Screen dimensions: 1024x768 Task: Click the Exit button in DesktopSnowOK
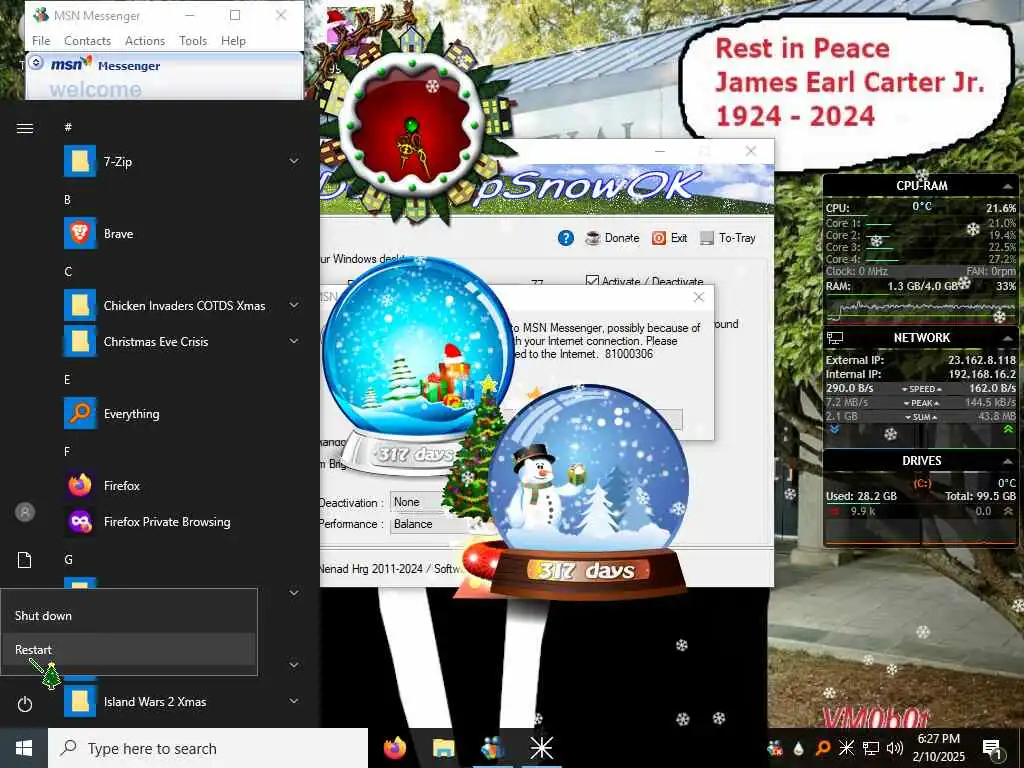click(669, 238)
